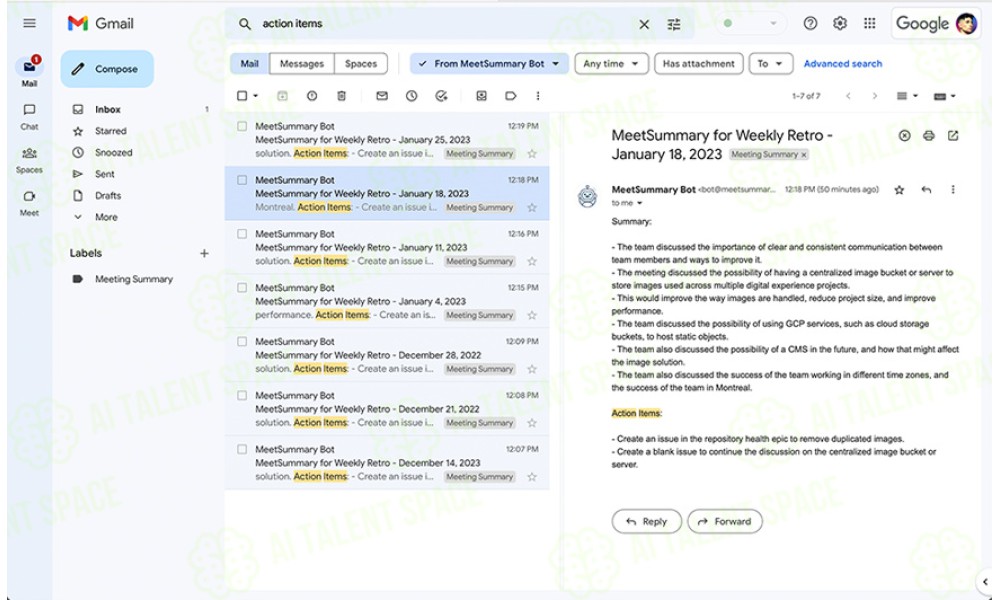Screen dimensions: 1000x600
Task: Switch to the Messages search tab
Action: (x=302, y=64)
